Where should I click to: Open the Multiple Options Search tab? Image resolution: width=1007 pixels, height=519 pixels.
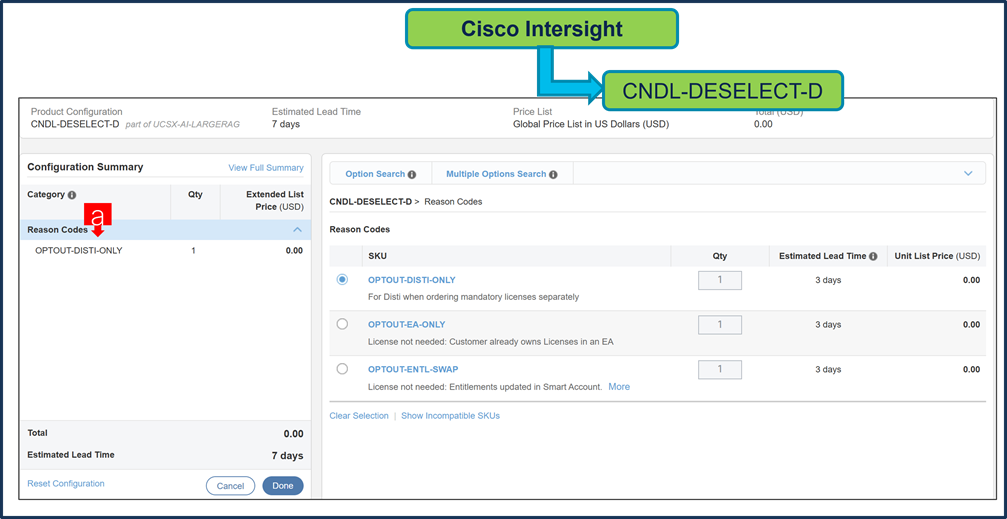[502, 174]
